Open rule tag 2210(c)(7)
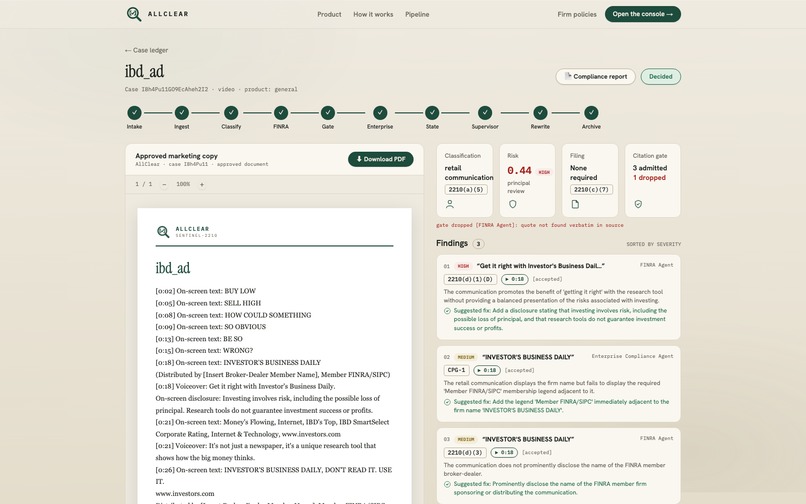Image resolution: width=806 pixels, height=504 pixels. pyautogui.click(x=591, y=190)
